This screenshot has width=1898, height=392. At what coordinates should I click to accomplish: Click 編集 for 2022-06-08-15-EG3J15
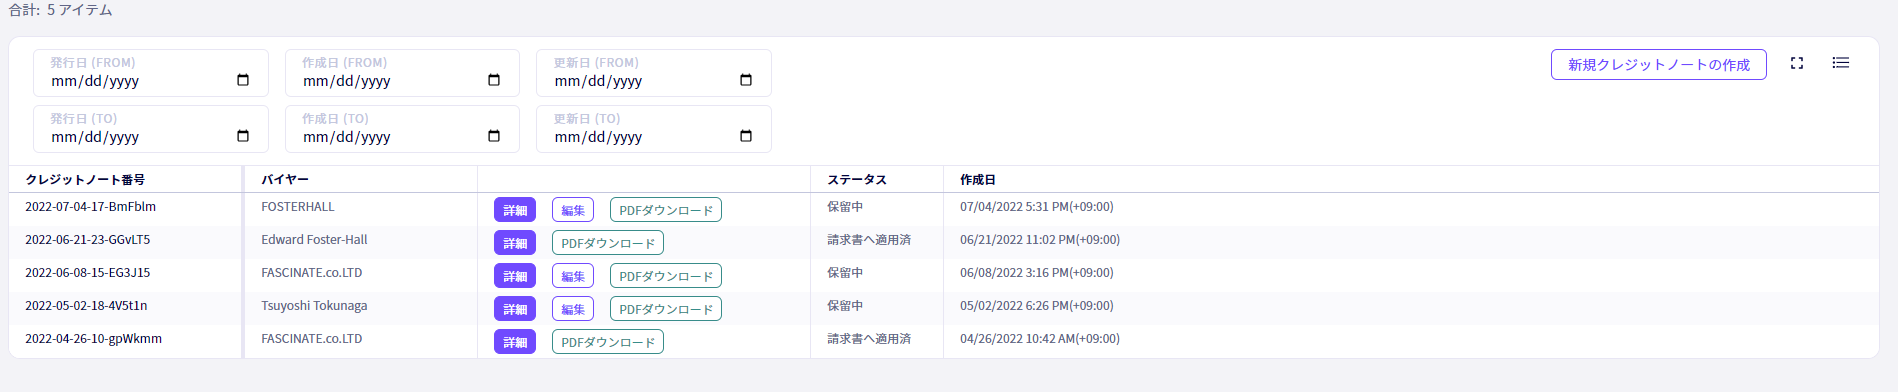coord(573,276)
